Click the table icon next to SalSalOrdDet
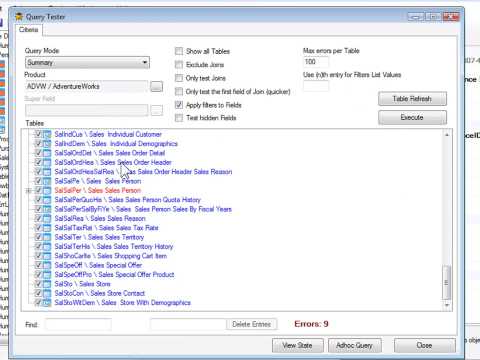This screenshot has height=360, width=480. (48, 153)
